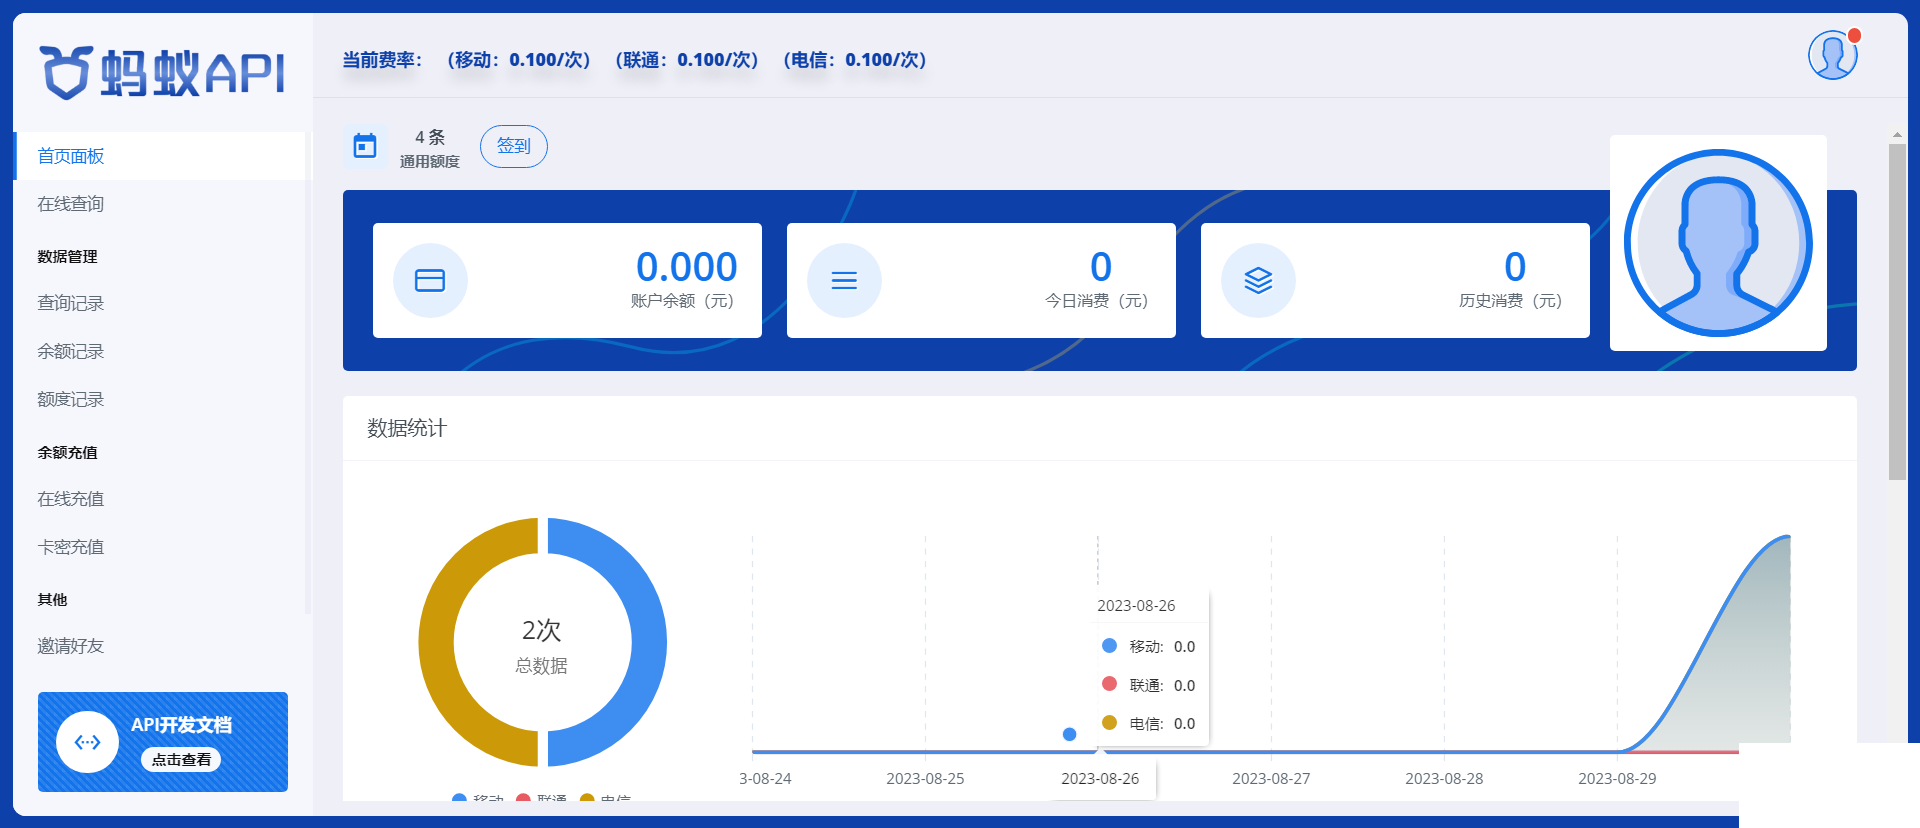Click the today's consumption list icon

pos(844,281)
